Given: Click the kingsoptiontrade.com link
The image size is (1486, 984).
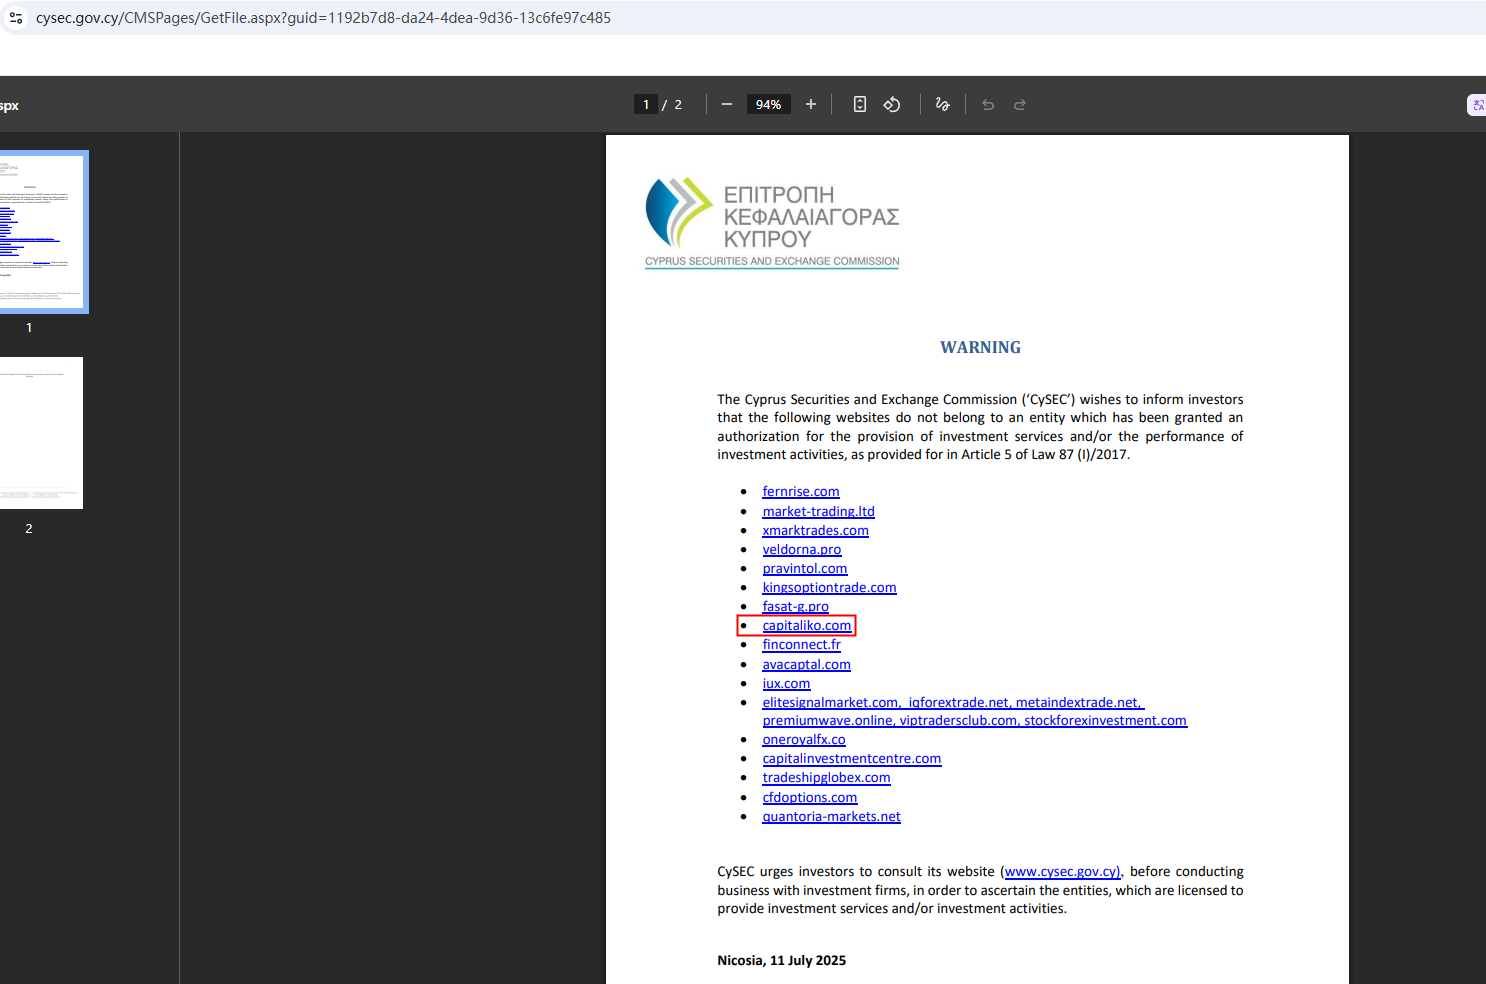Looking at the screenshot, I should pyautogui.click(x=829, y=588).
